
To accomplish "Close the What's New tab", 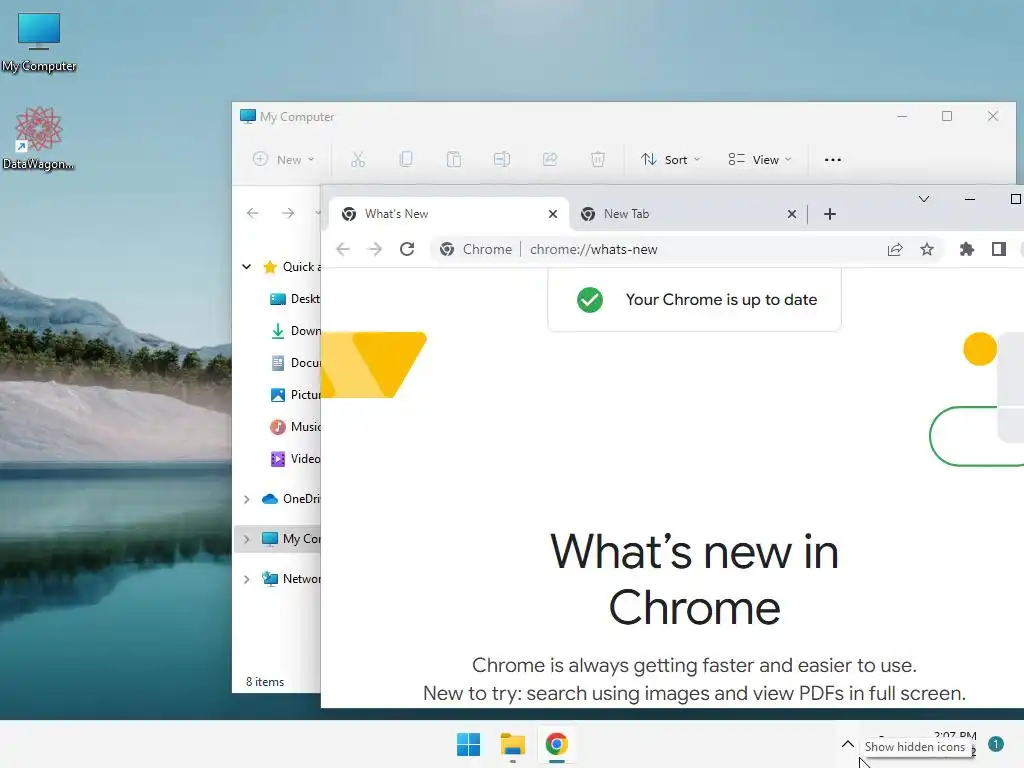I will coord(552,214).
